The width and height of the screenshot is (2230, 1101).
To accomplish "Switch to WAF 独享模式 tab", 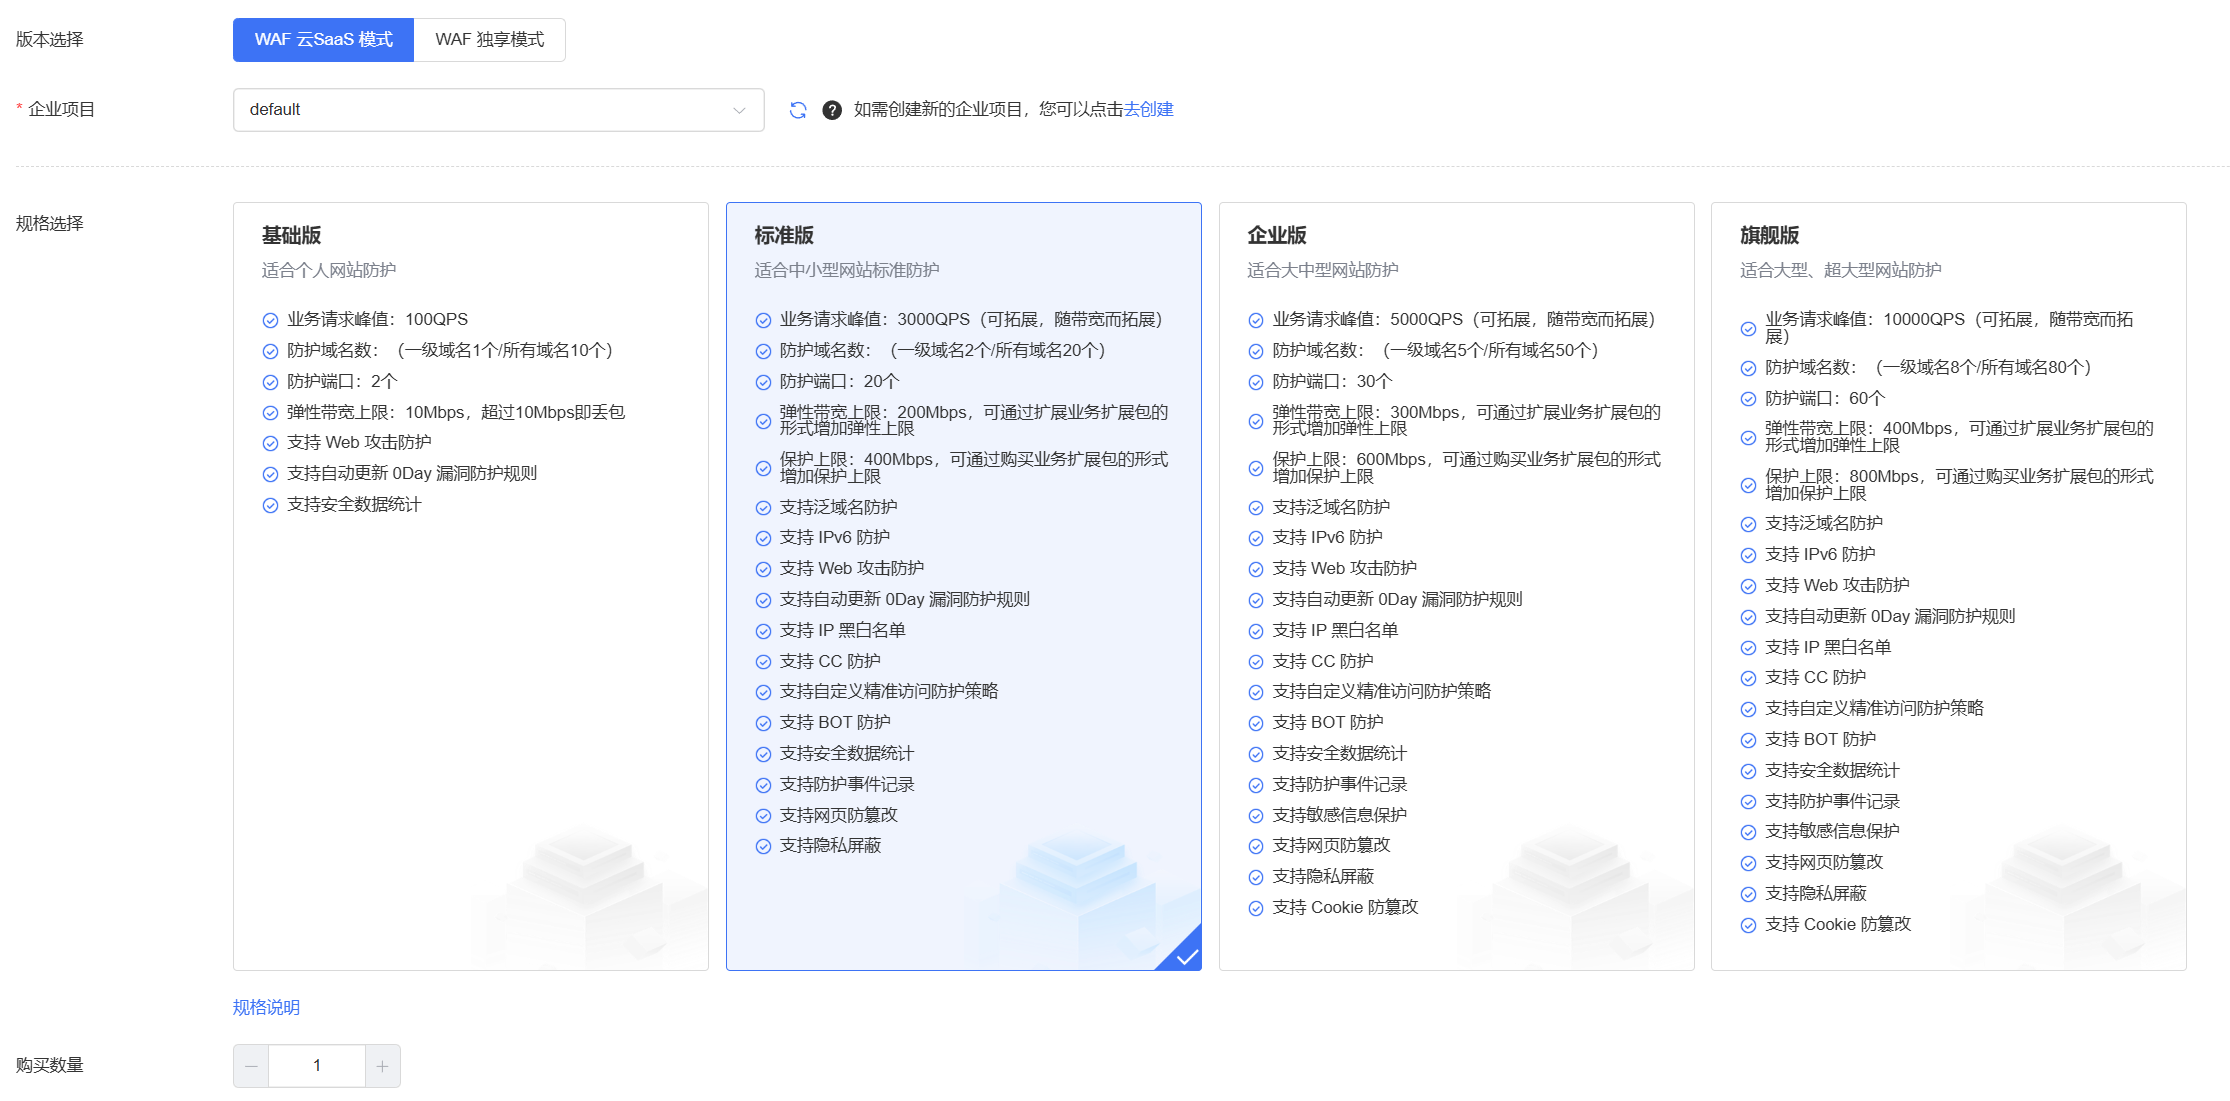I will 489,40.
